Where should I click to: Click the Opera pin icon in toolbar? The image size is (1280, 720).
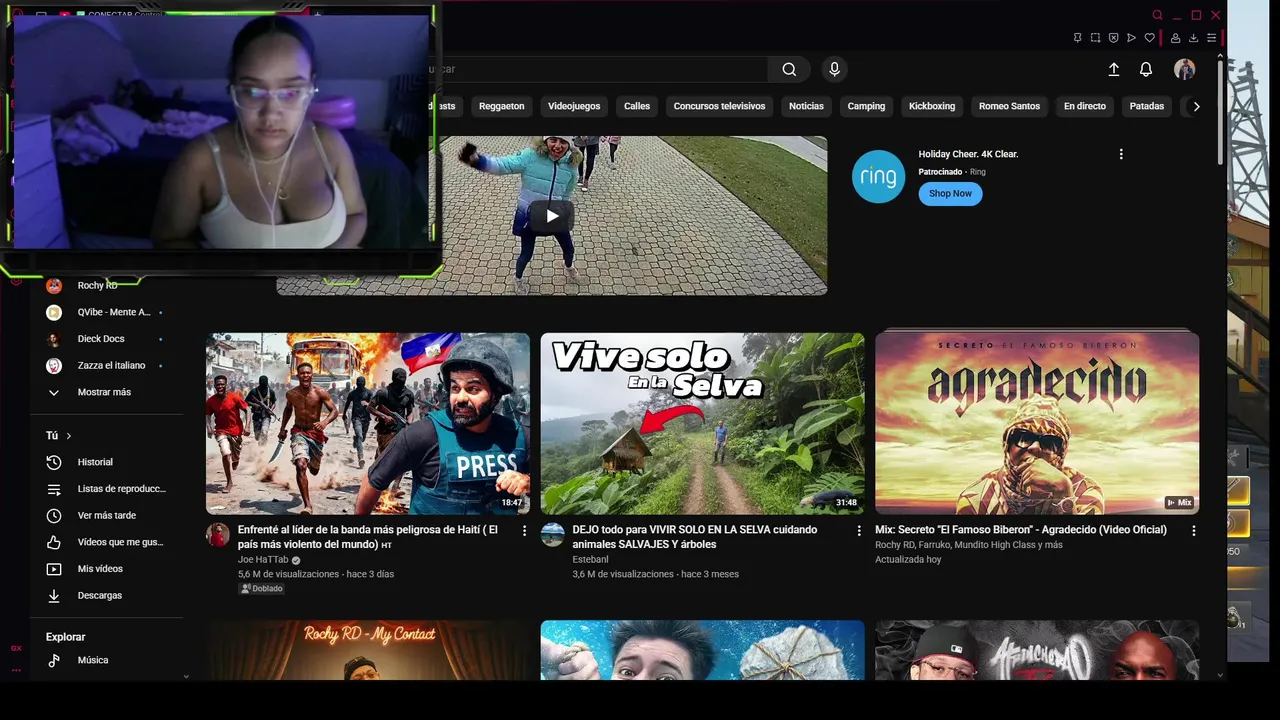pos(1077,38)
